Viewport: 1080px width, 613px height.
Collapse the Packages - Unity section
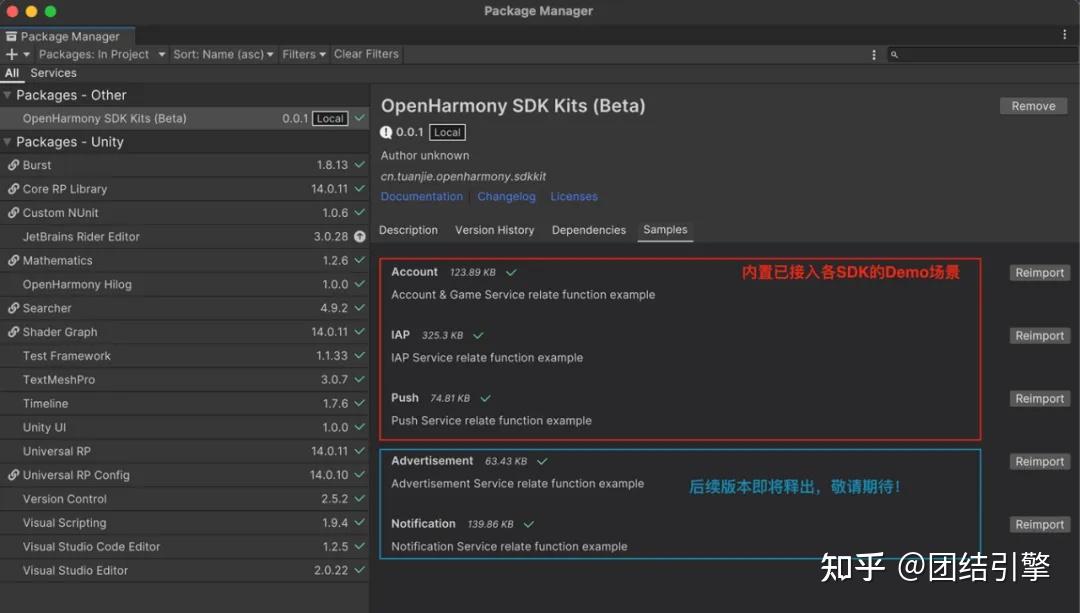coord(8,141)
